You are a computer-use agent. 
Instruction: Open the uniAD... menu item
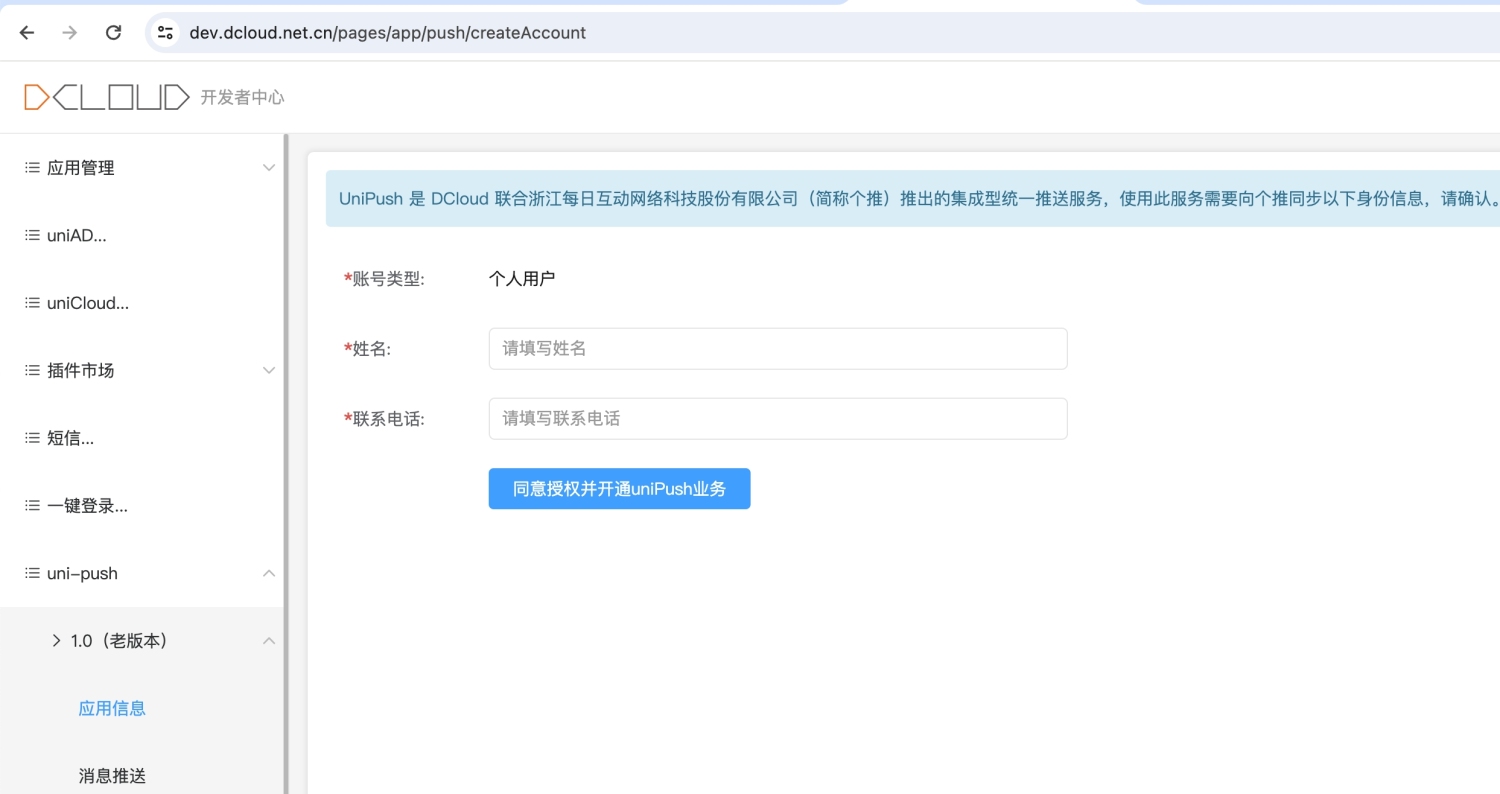[x=77, y=236]
